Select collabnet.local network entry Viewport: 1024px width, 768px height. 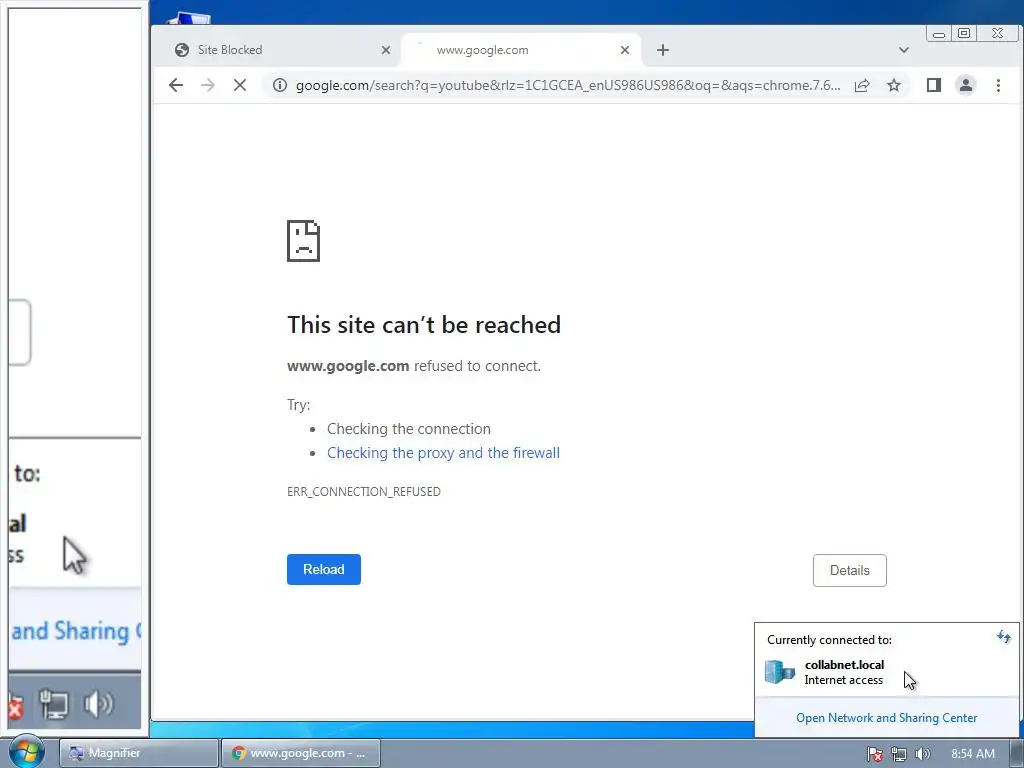pyautogui.click(x=886, y=672)
